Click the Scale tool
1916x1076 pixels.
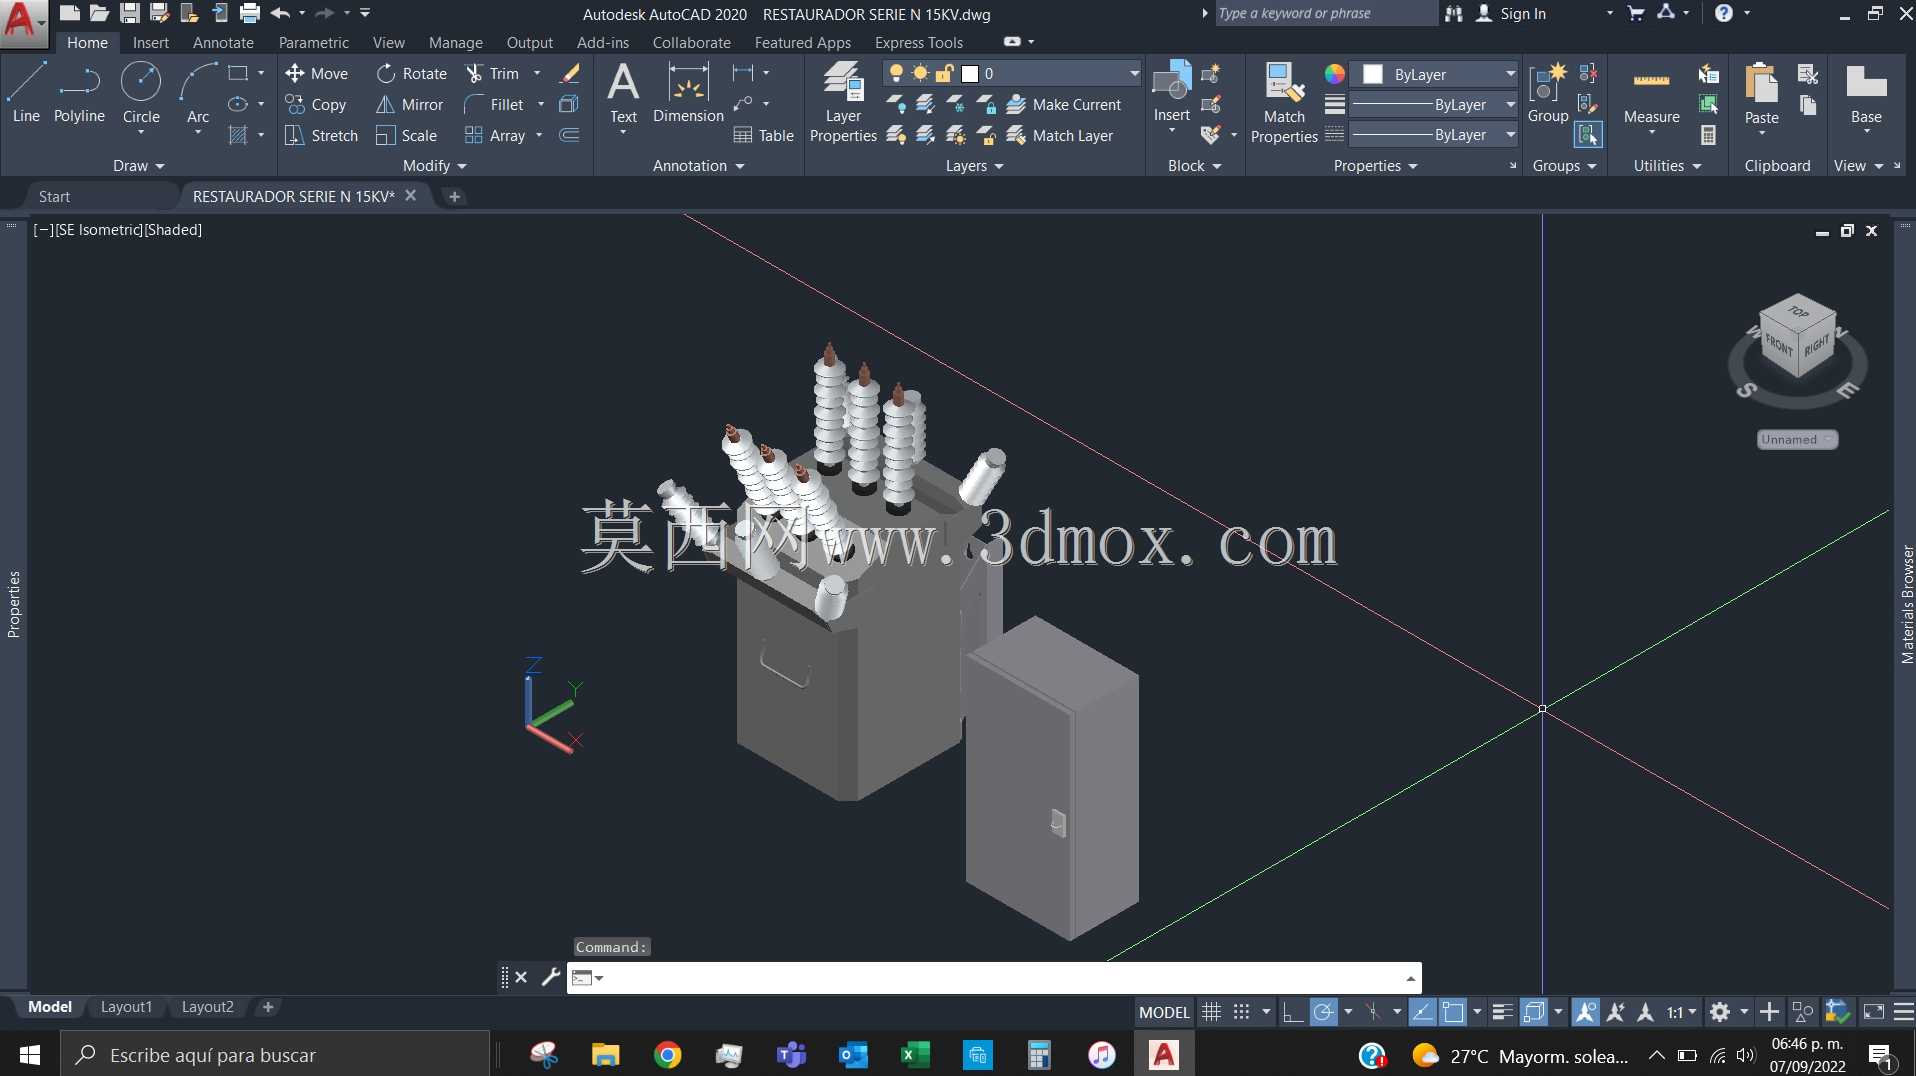tap(407, 135)
